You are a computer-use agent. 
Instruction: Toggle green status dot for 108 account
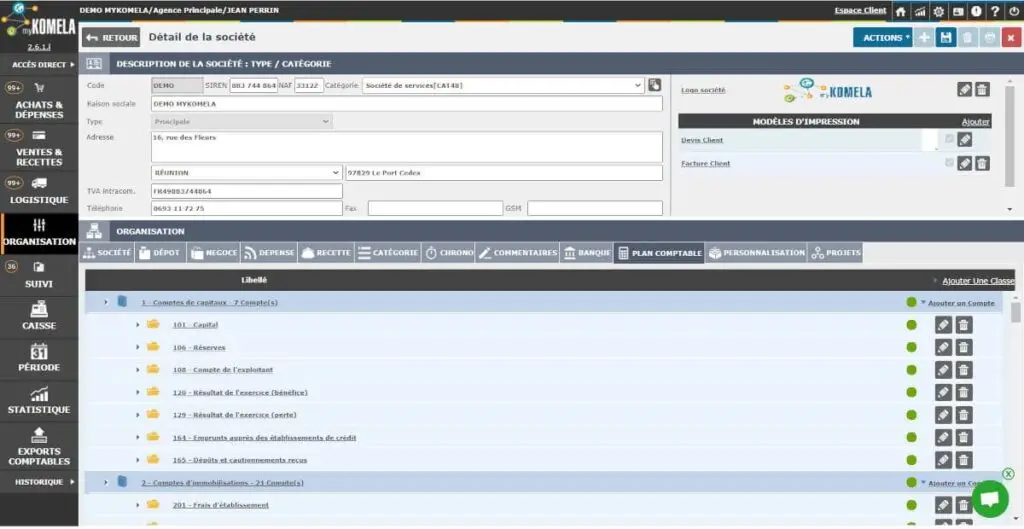912,370
